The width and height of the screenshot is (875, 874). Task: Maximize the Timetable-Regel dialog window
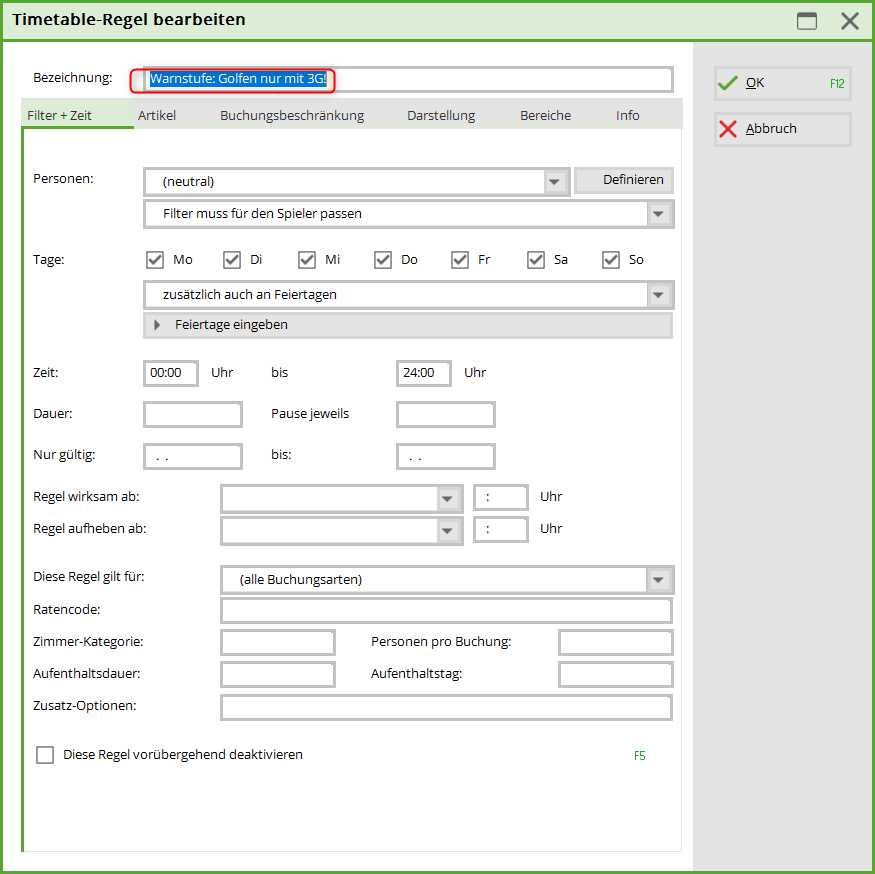coord(806,21)
